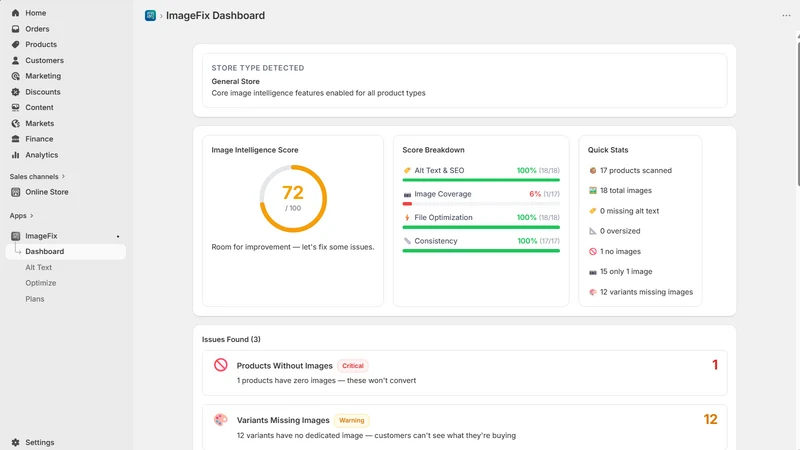Click the Content icon in sidebar
This screenshot has height=450, width=800.
(15, 108)
